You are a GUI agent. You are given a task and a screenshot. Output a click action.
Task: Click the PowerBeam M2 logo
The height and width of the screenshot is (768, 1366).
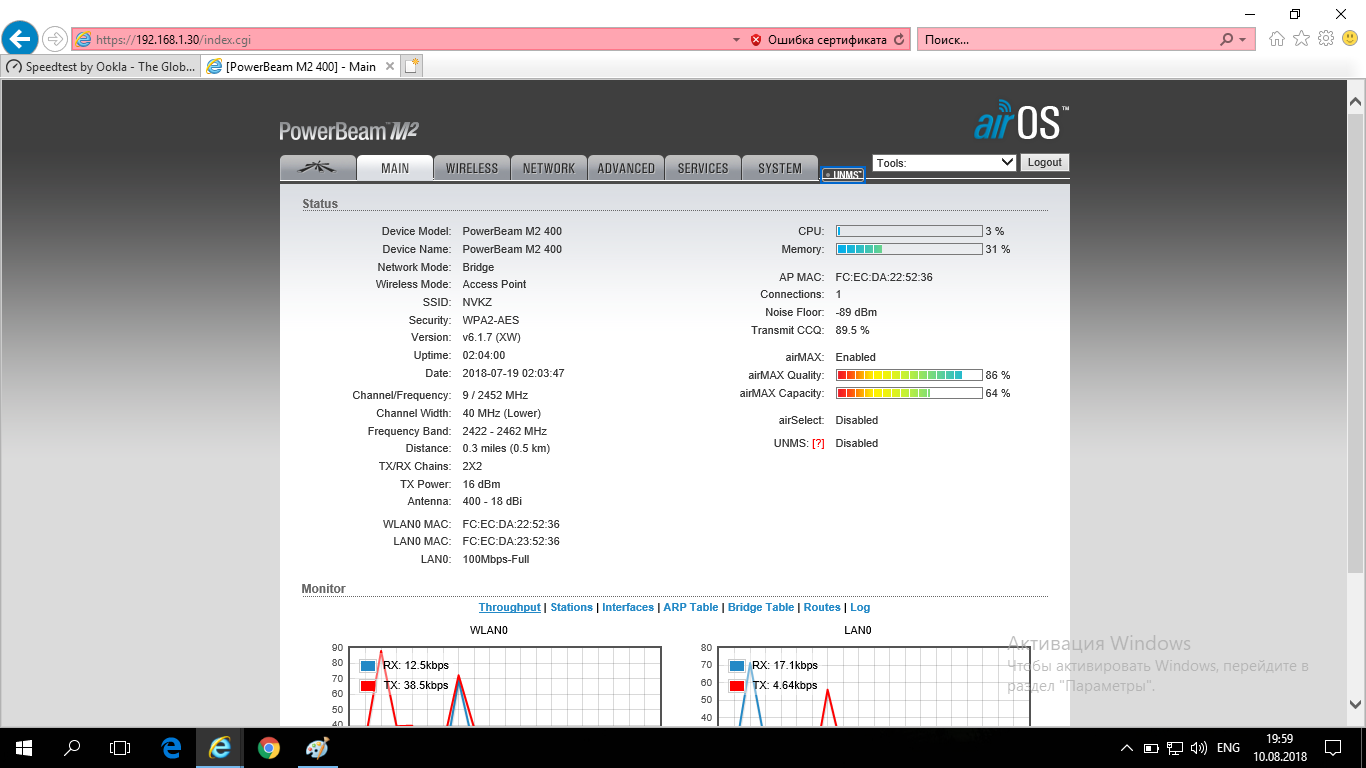pyautogui.click(x=349, y=131)
